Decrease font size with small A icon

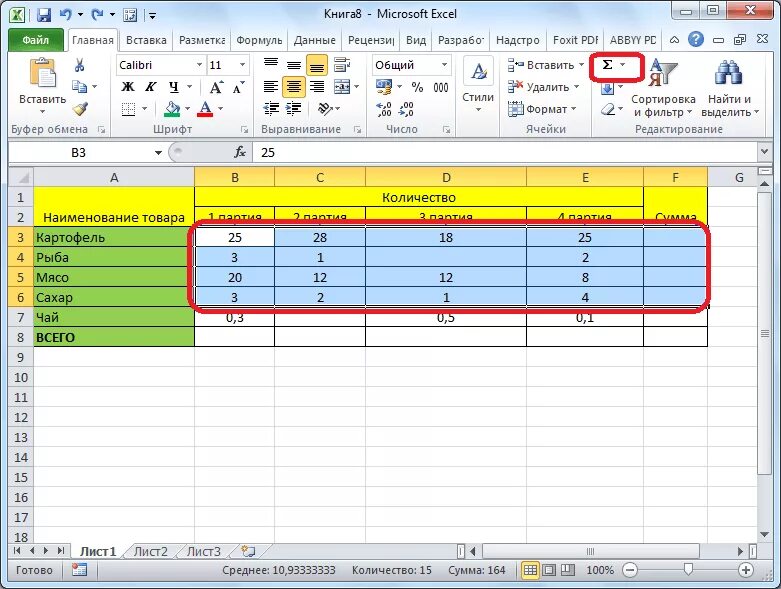pyautogui.click(x=239, y=87)
